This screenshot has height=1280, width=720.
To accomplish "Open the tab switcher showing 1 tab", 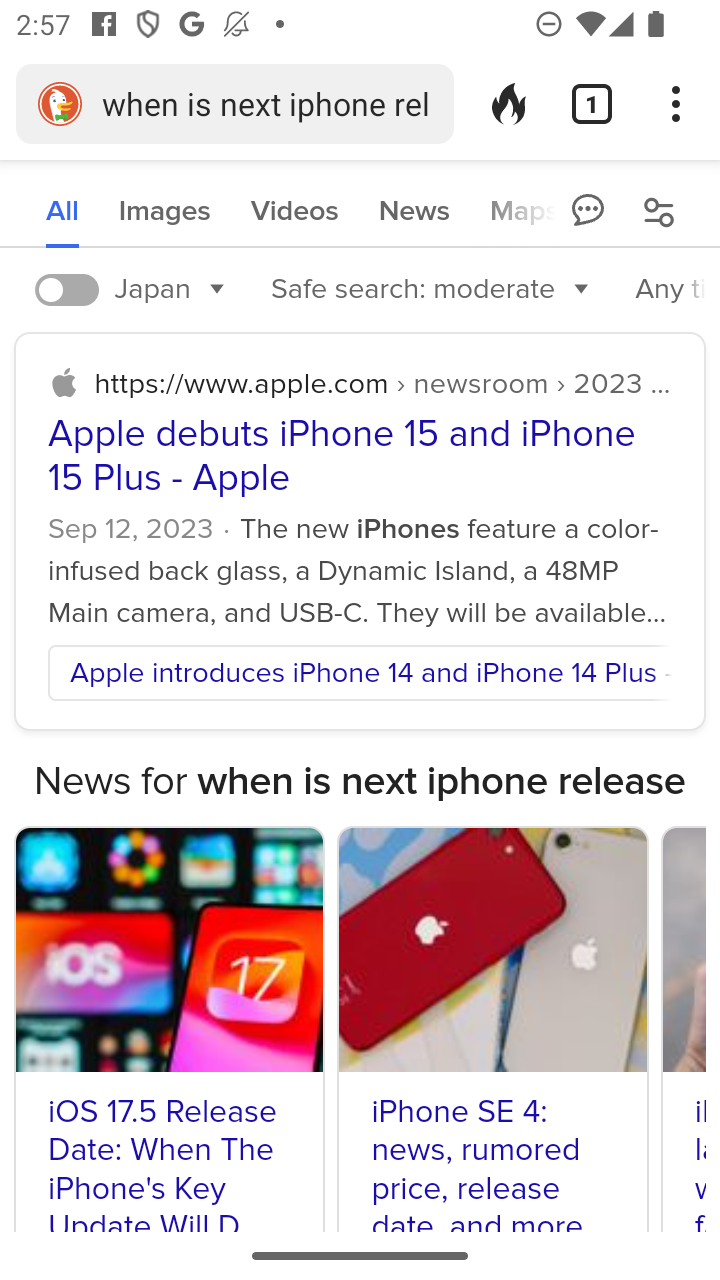I will 592,104.
